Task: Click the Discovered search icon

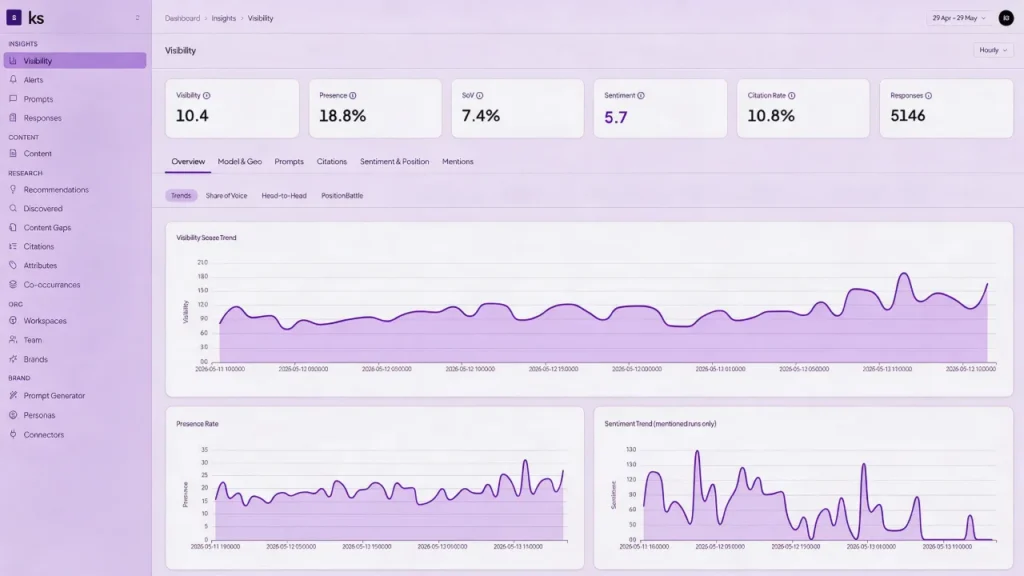Action: tap(13, 208)
